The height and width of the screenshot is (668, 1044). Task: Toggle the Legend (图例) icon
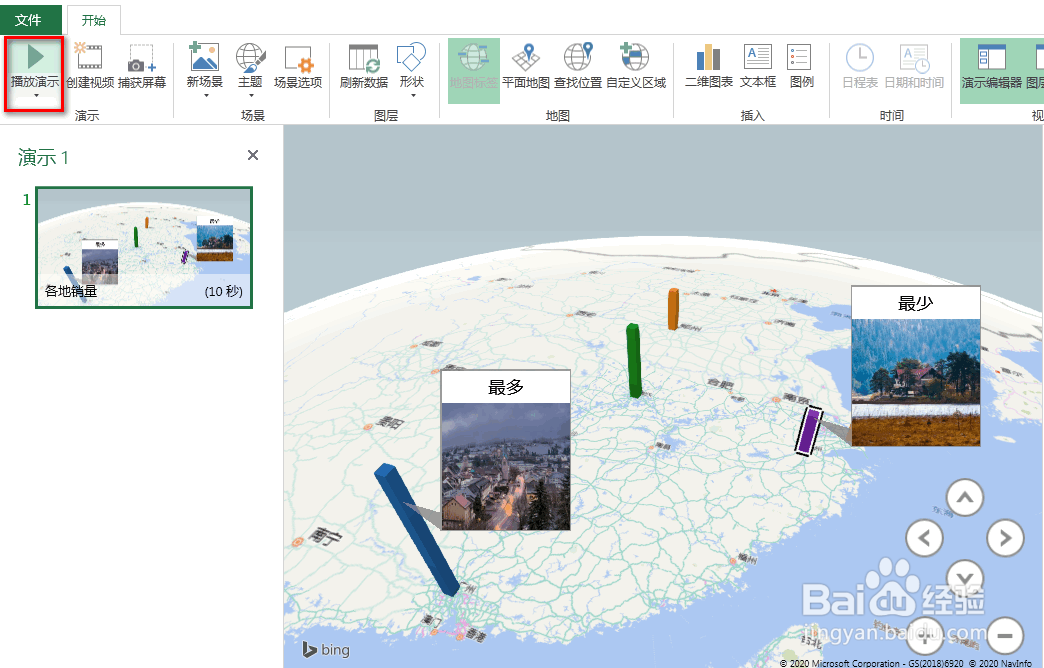coord(799,57)
